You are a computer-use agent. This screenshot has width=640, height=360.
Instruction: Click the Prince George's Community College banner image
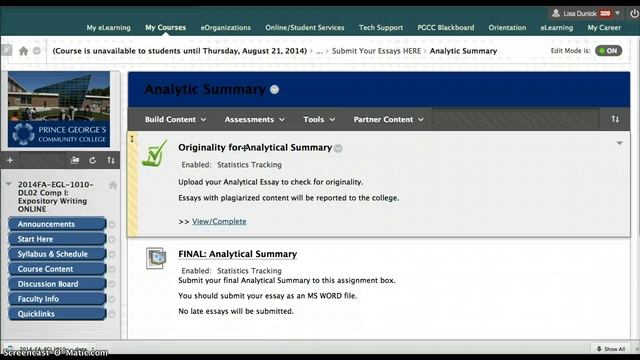point(59,109)
